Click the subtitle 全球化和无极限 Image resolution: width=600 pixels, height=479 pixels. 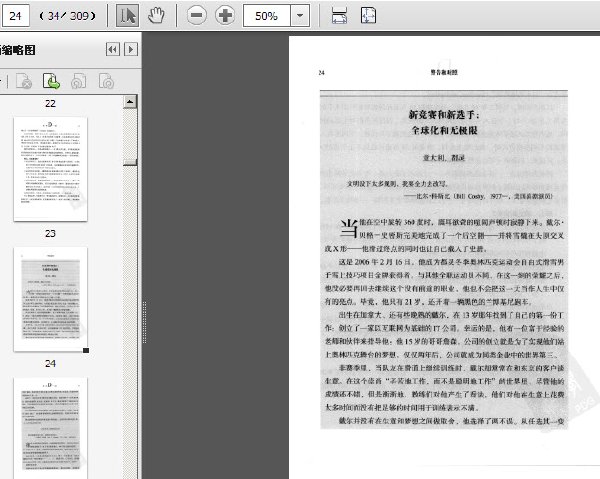(444, 130)
